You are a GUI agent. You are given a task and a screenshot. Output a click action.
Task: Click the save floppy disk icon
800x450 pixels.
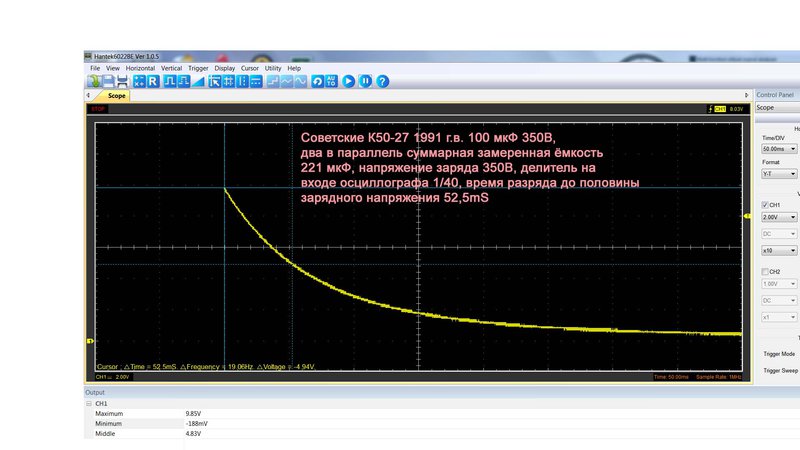[108, 81]
